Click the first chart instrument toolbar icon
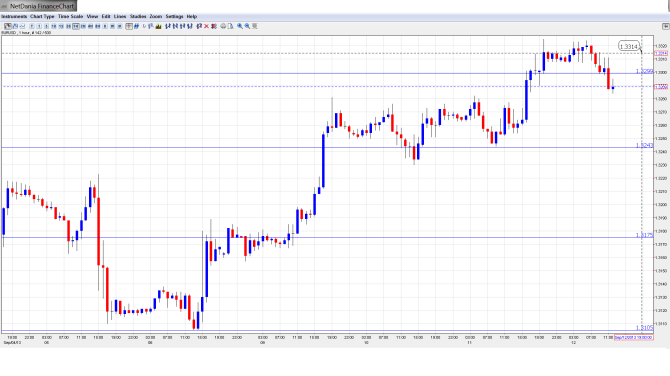Image resolution: width=670 pixels, height=376 pixels. click(8, 26)
